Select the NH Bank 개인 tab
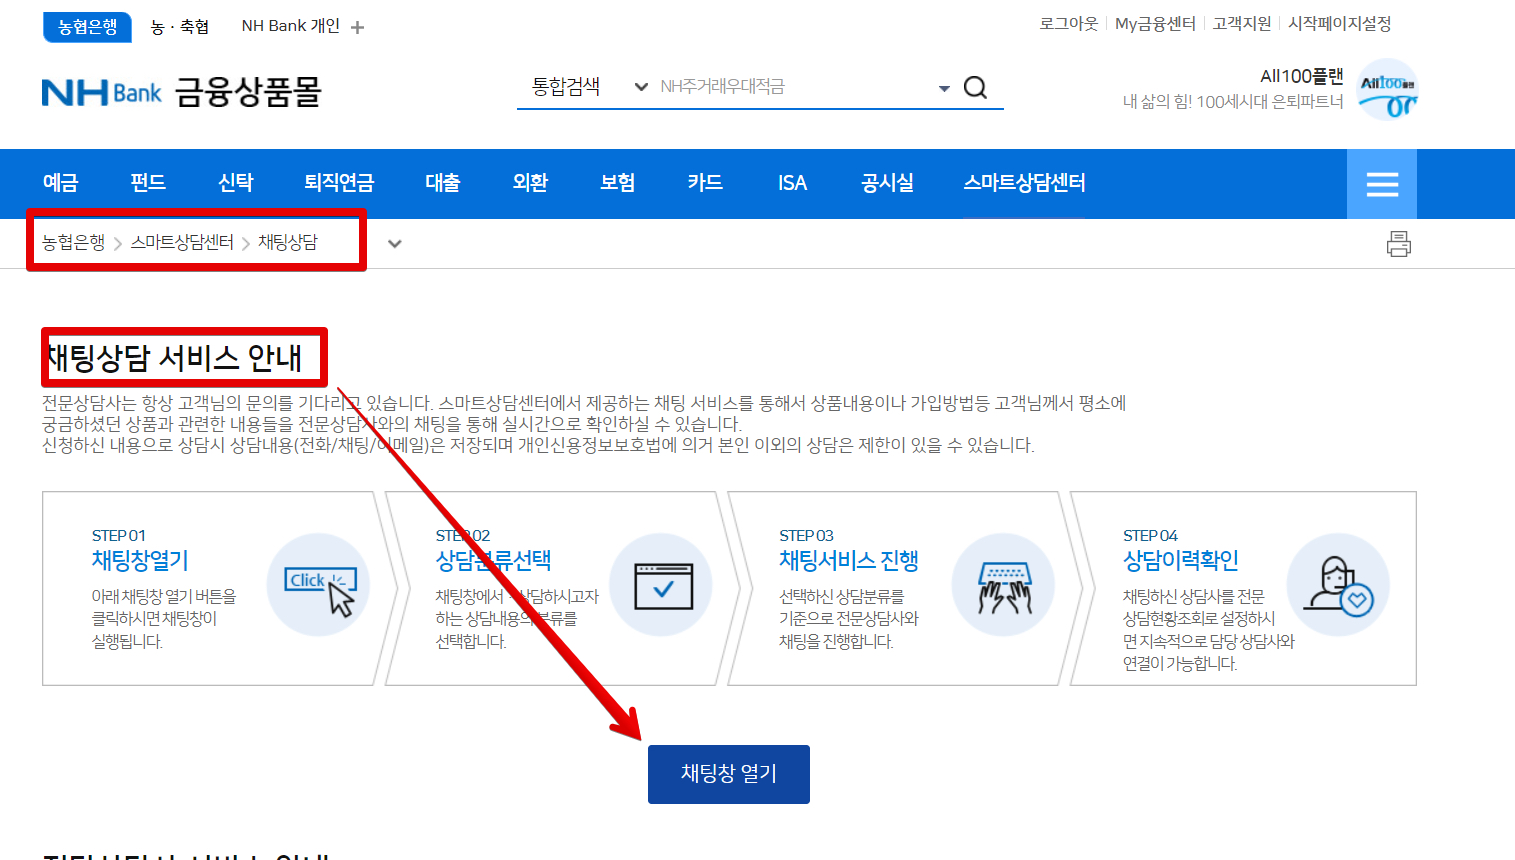1515x860 pixels. pos(291,26)
